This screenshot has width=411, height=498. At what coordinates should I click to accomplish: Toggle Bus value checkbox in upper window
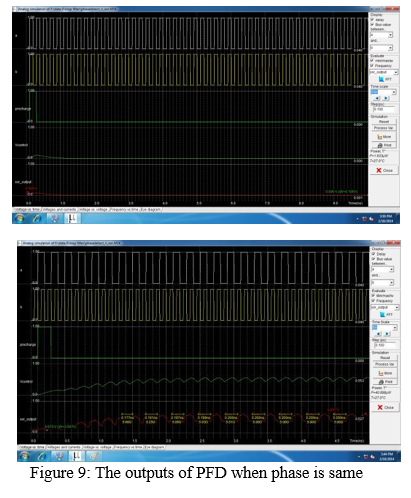[x=372, y=25]
